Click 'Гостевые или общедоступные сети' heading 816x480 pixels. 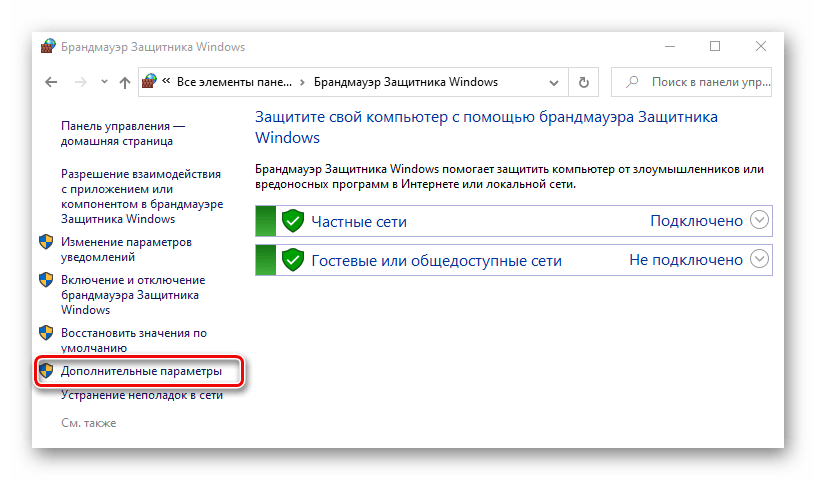[437, 260]
